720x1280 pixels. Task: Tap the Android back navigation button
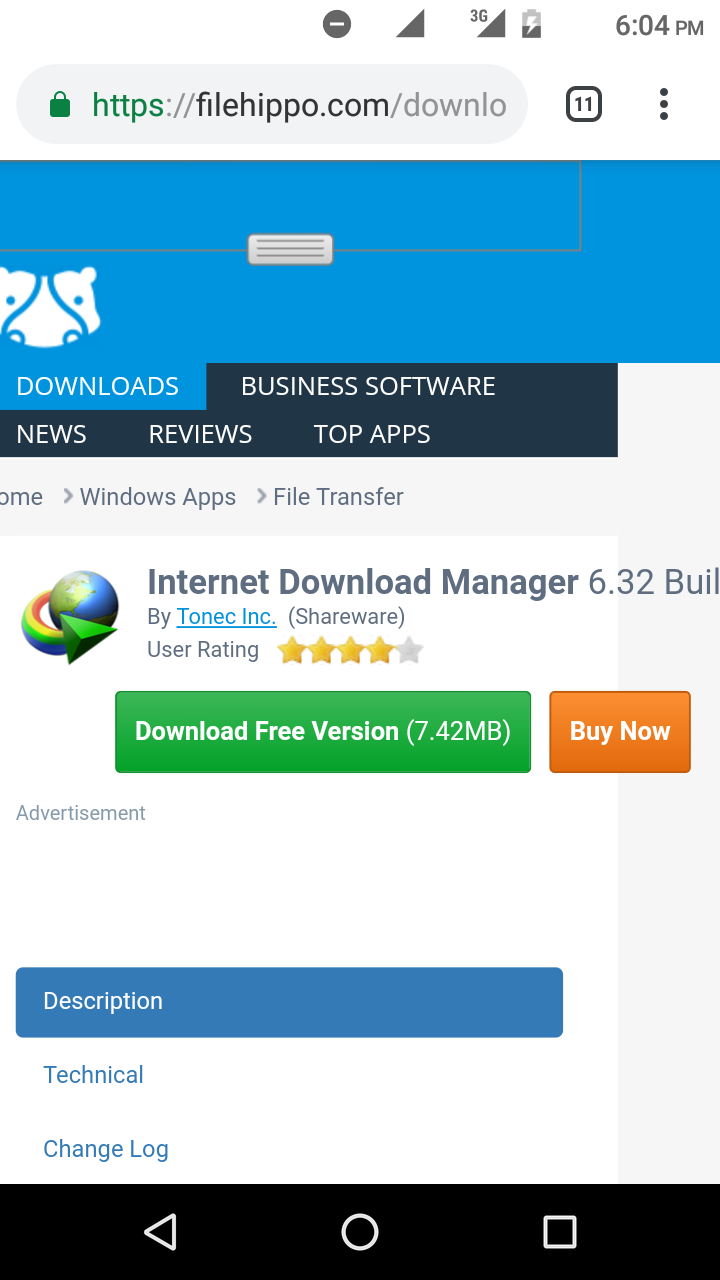(x=160, y=1232)
